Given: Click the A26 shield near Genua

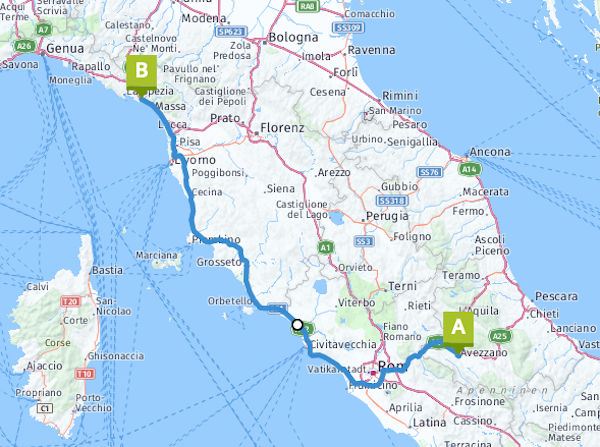Looking at the screenshot, I should tap(24, 46).
